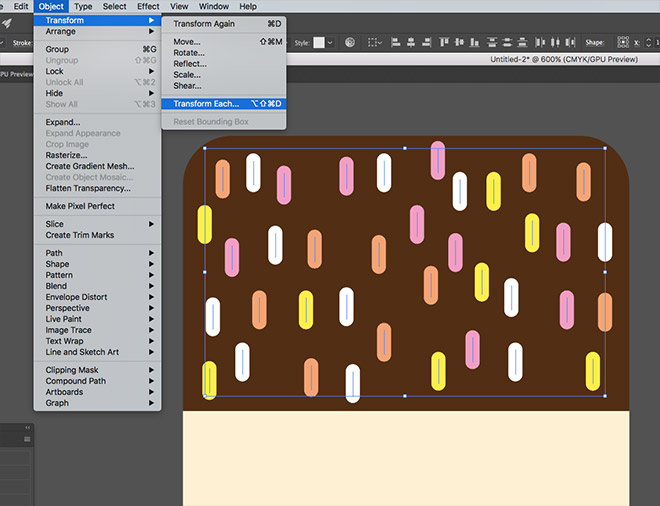Expand the Image Trace submenu
This screenshot has height=506, width=660.
(x=97, y=330)
